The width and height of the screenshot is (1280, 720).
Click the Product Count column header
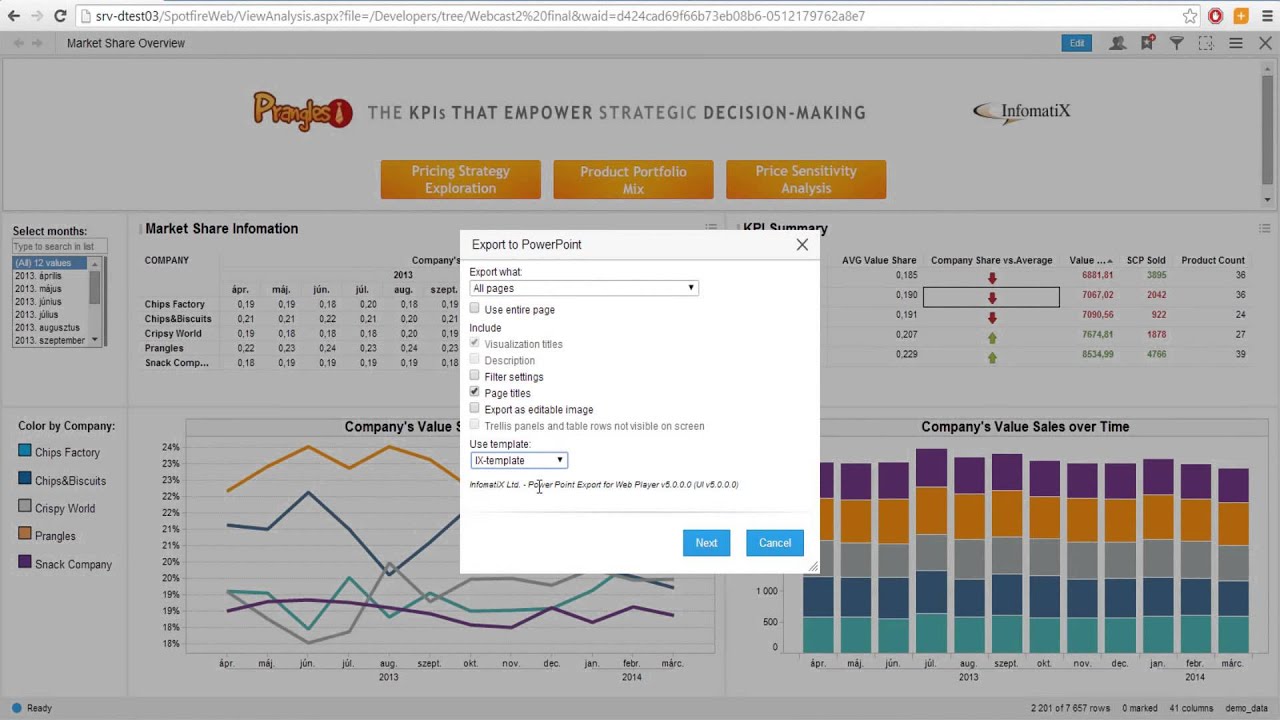click(x=1213, y=260)
